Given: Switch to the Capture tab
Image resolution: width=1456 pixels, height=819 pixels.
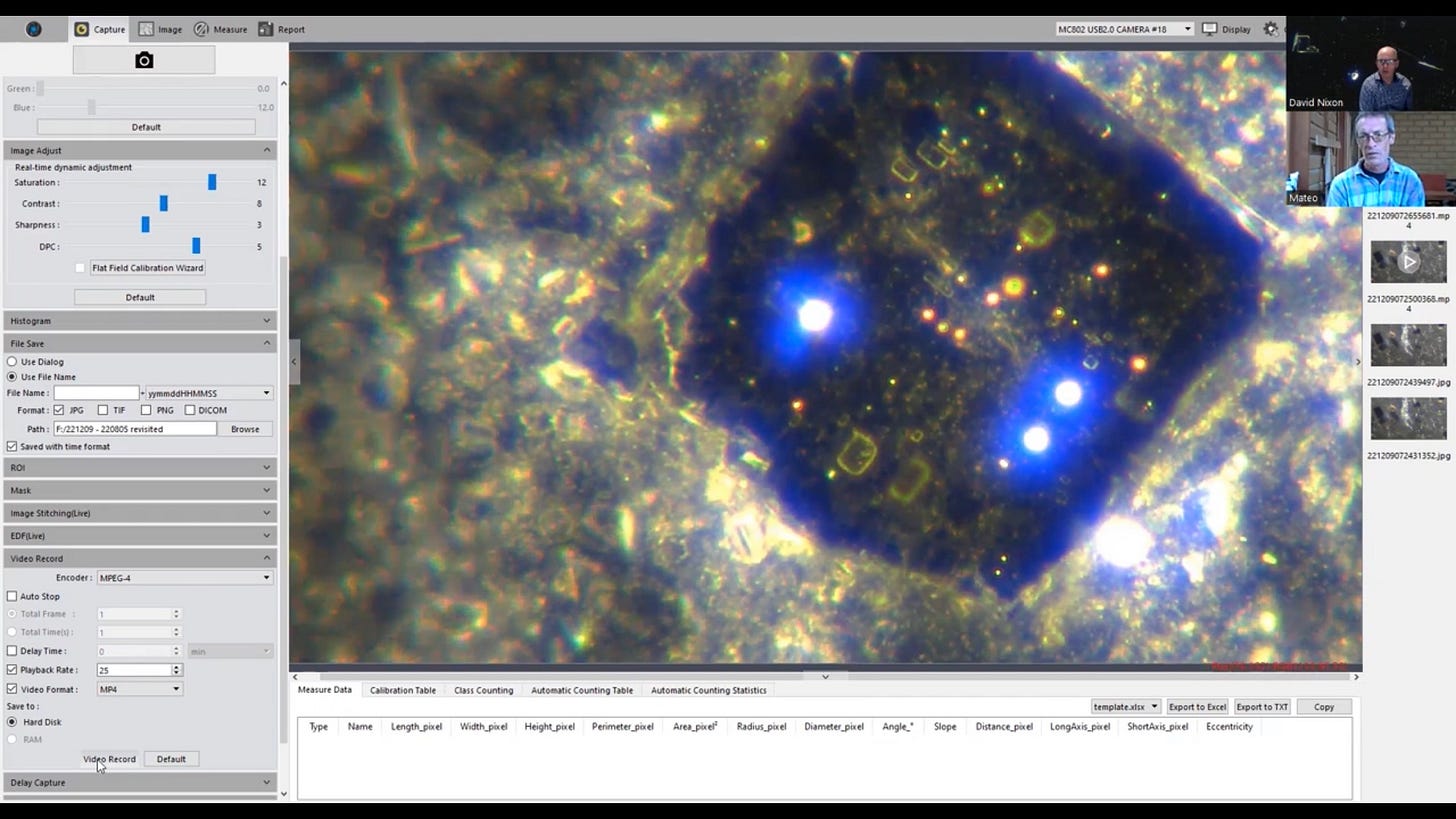Looking at the screenshot, I should coord(100,29).
